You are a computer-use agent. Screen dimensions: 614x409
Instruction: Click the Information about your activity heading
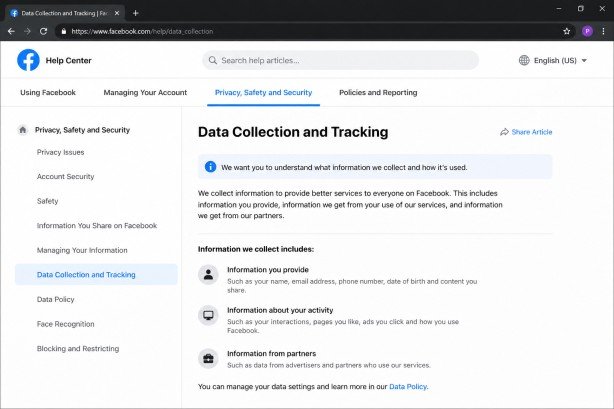click(280, 310)
